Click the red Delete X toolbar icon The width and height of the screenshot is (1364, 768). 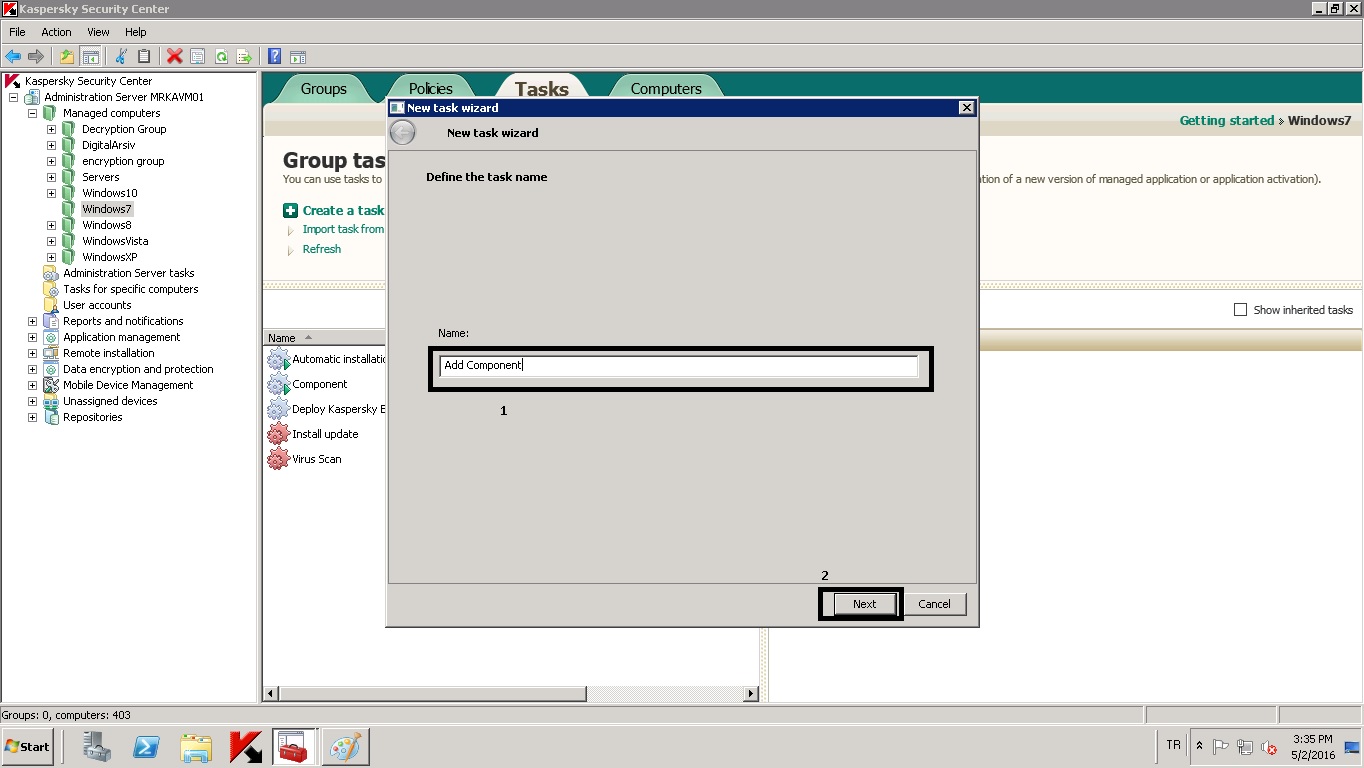(174, 57)
